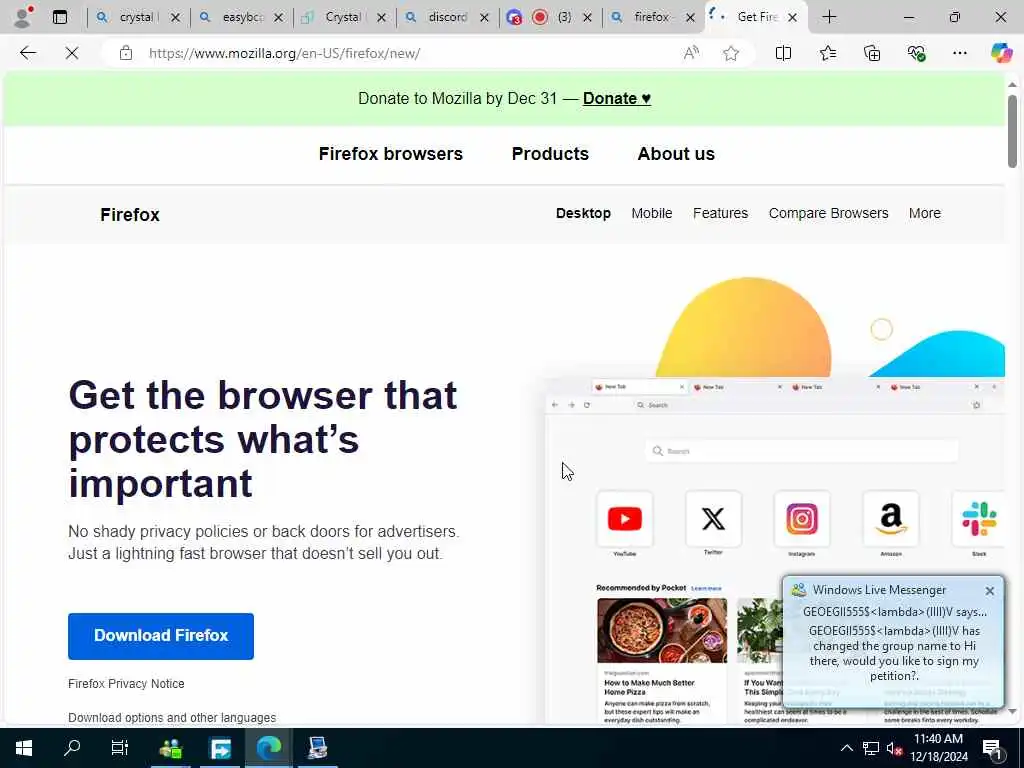Open the Windows Start menu

[24, 748]
